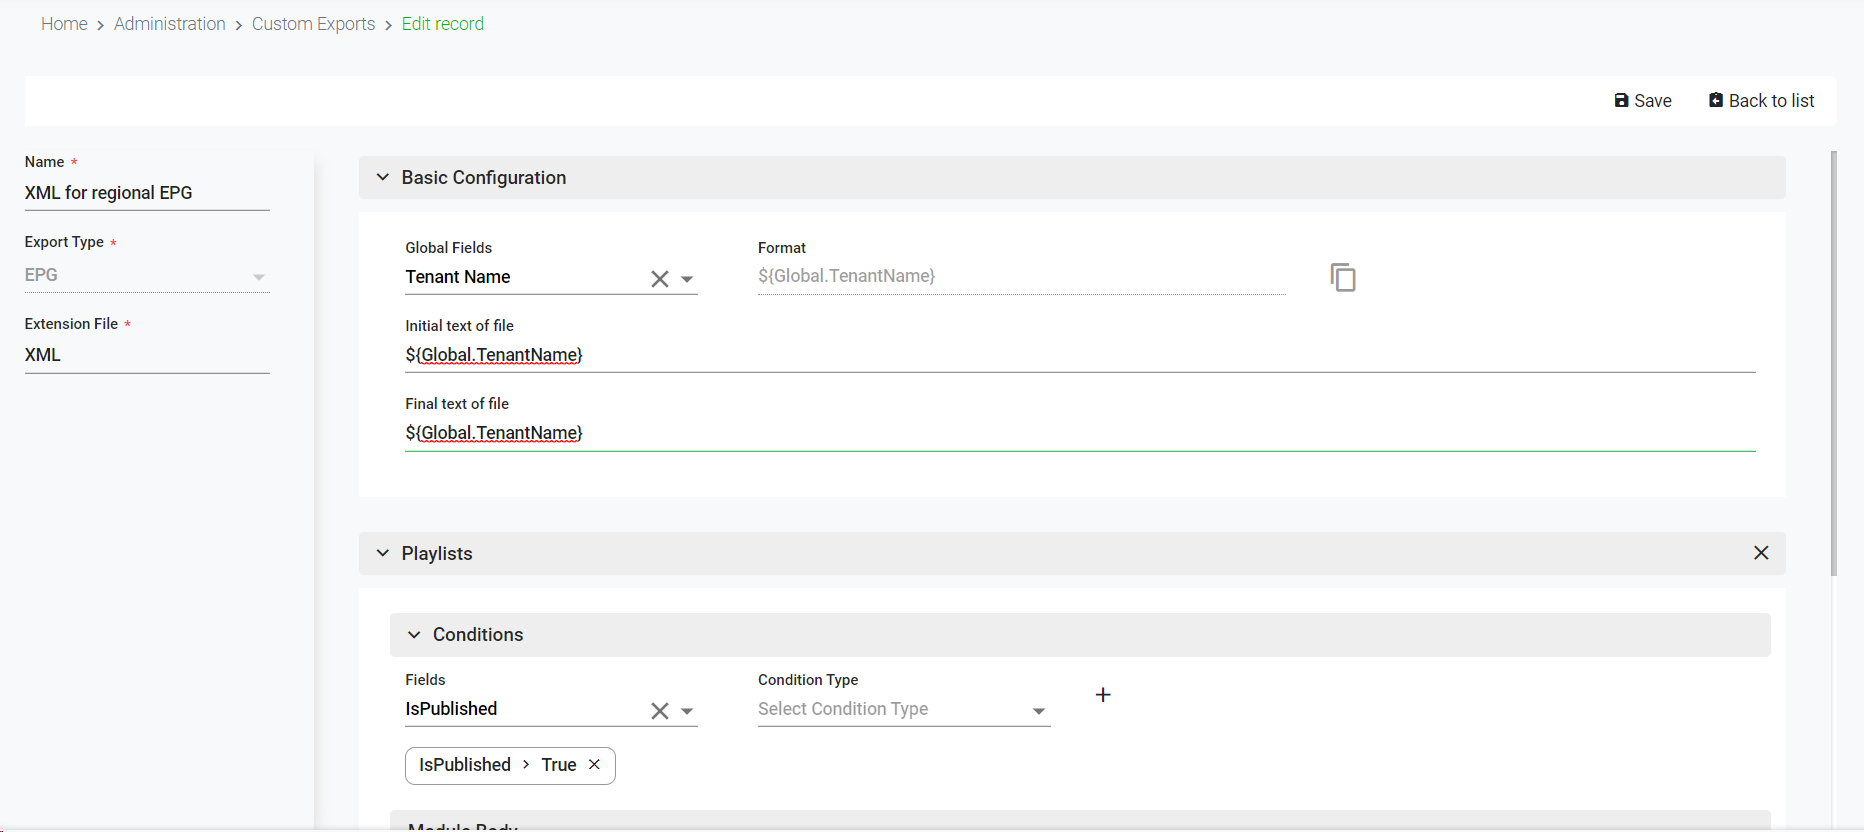Clear the Tenant Name global field
1864x832 pixels.
pos(659,279)
